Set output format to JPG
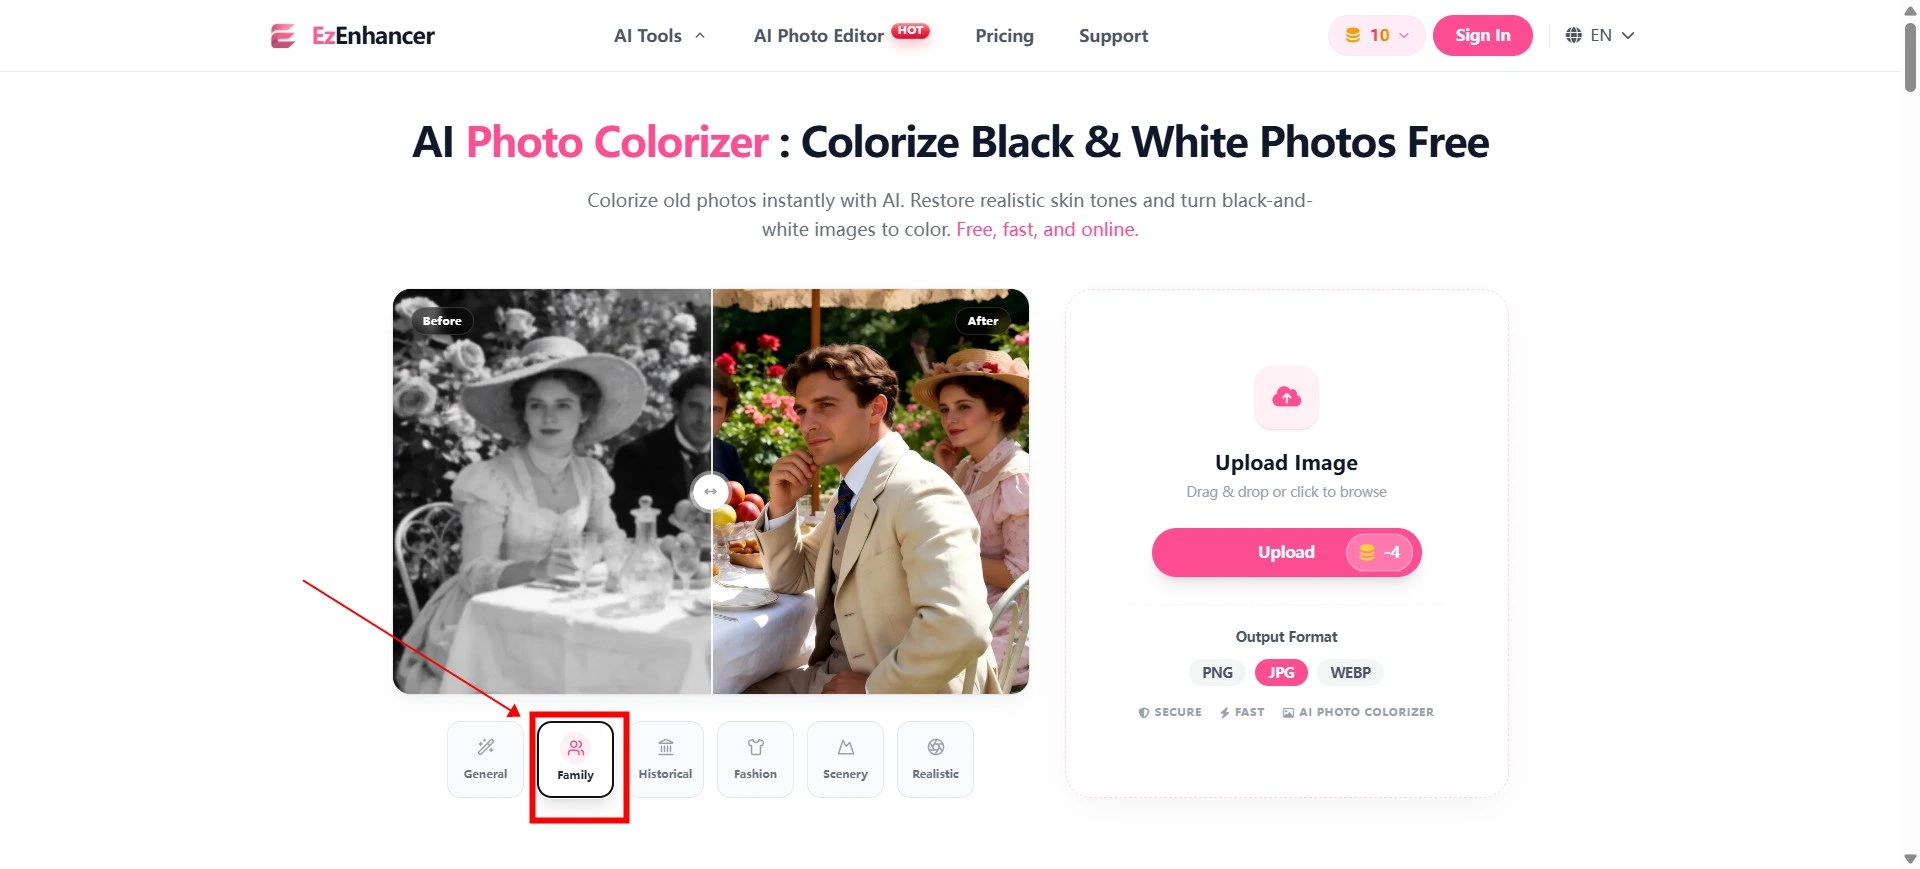Image resolution: width=1920 pixels, height=869 pixels. pyautogui.click(x=1281, y=673)
